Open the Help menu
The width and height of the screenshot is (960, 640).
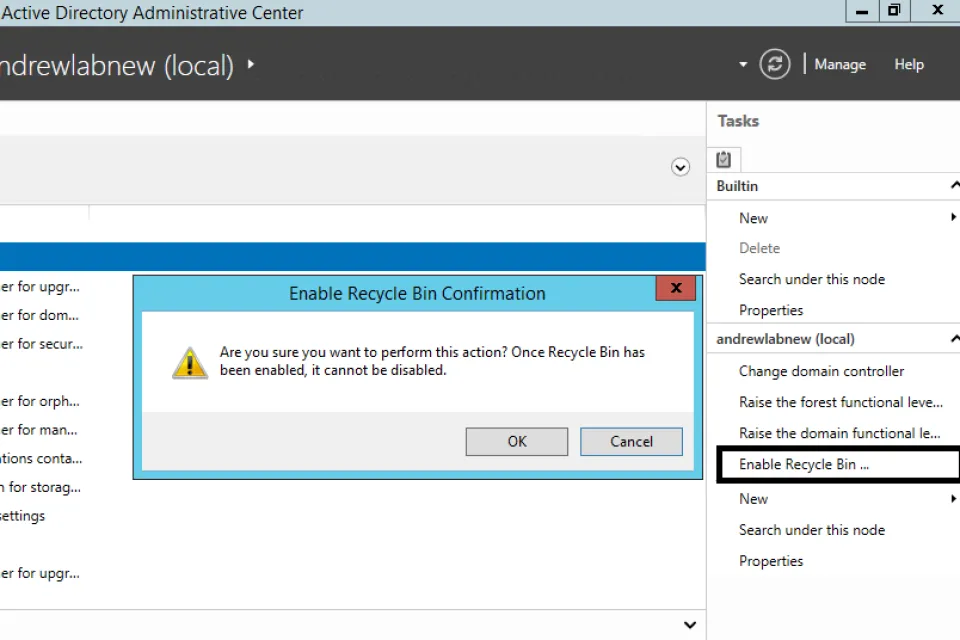[908, 64]
